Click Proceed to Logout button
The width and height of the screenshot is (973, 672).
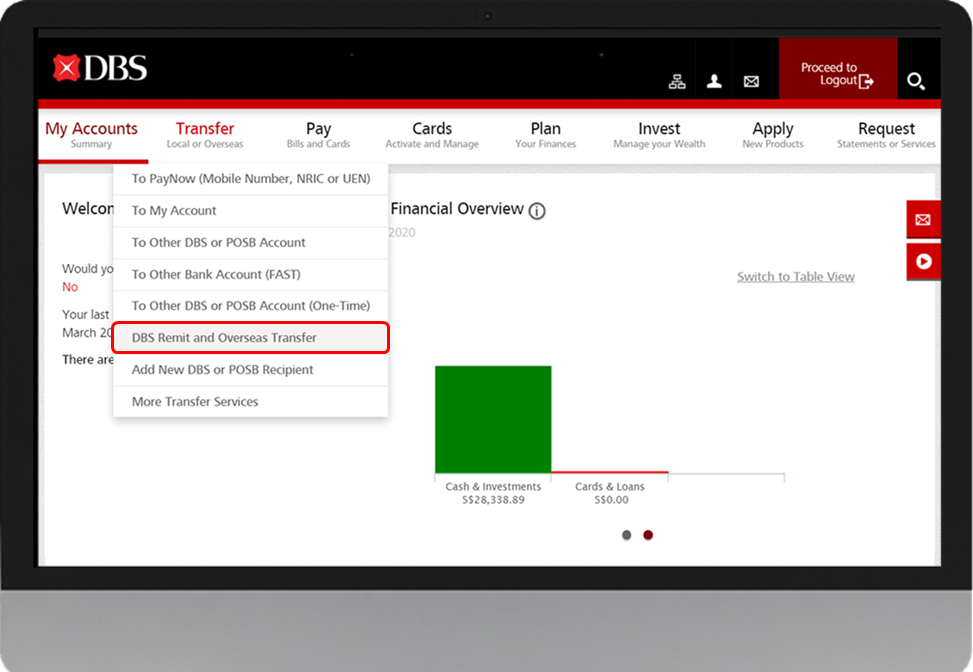pos(837,74)
